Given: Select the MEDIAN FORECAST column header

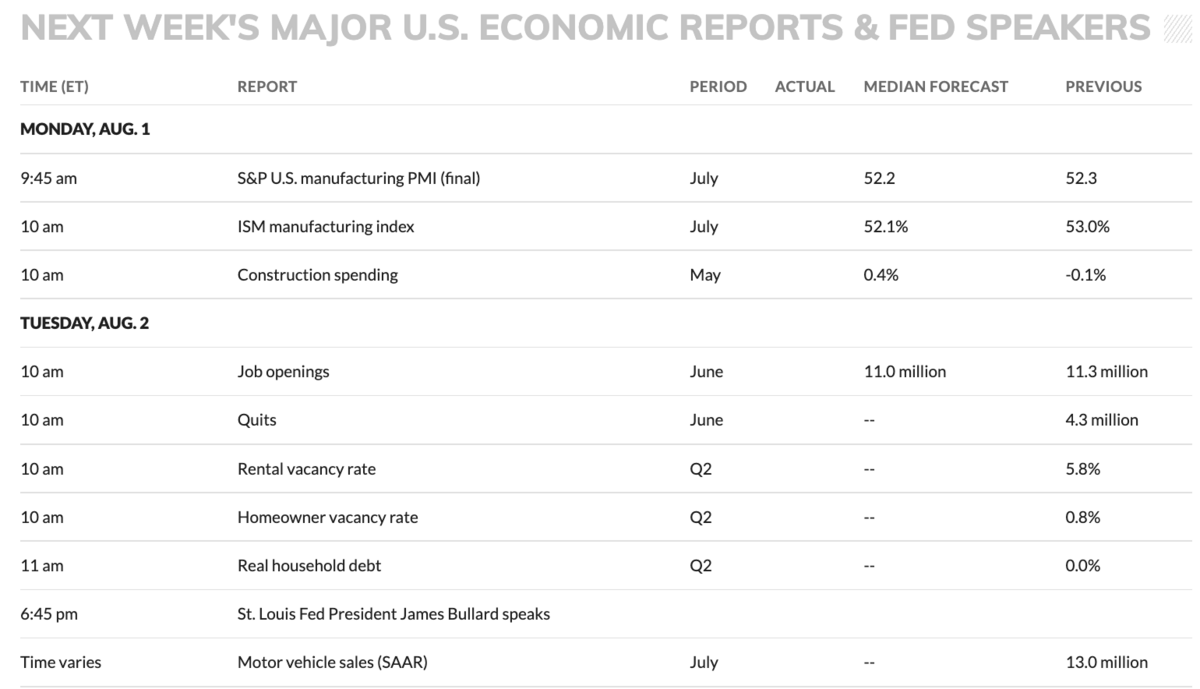Looking at the screenshot, I should click(936, 87).
